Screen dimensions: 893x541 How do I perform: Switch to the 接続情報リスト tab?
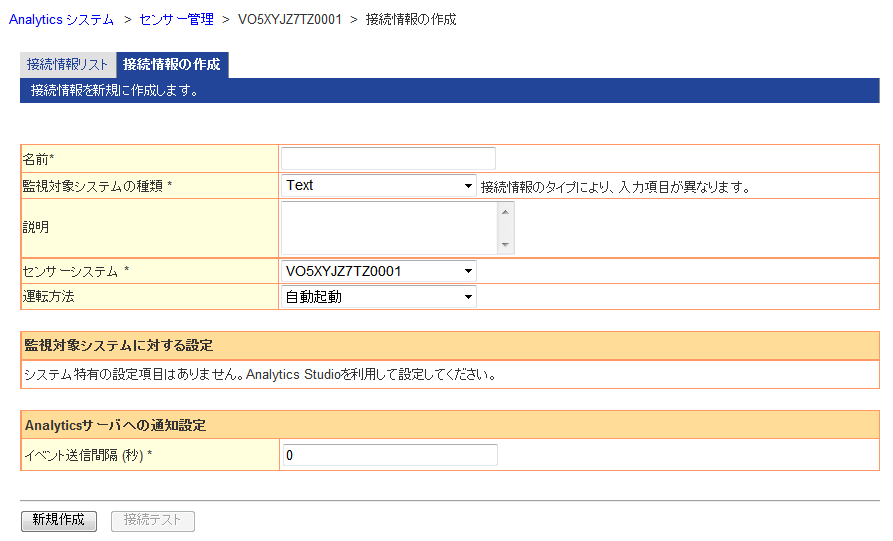tap(67, 65)
